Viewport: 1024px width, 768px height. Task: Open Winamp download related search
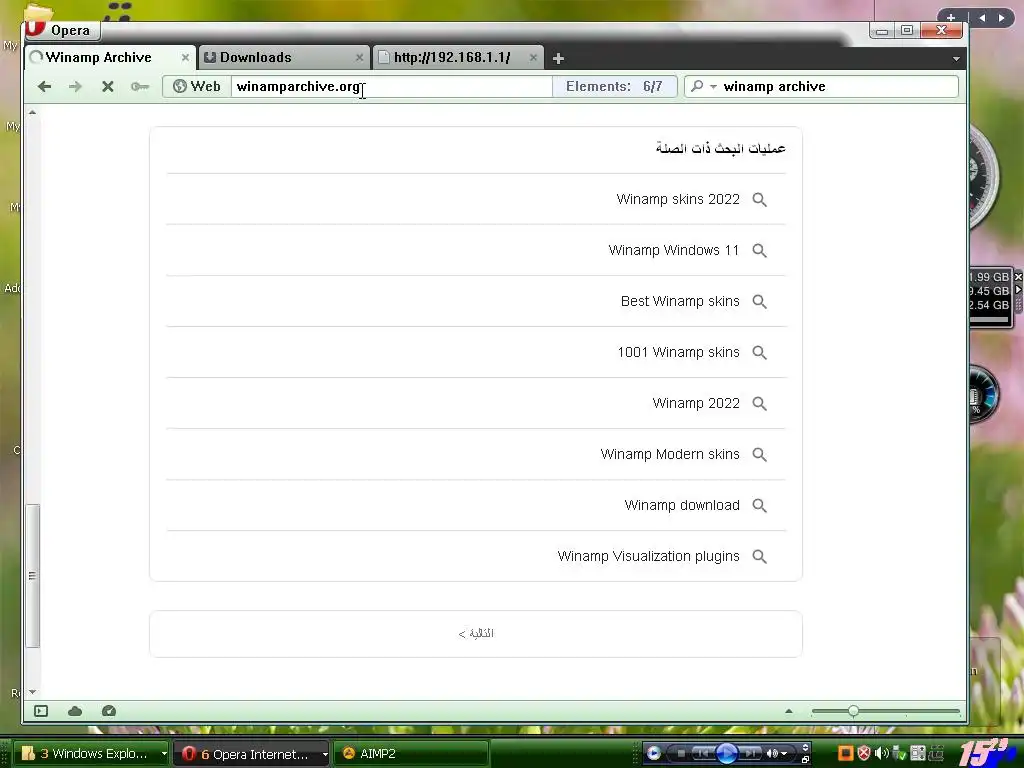682,505
